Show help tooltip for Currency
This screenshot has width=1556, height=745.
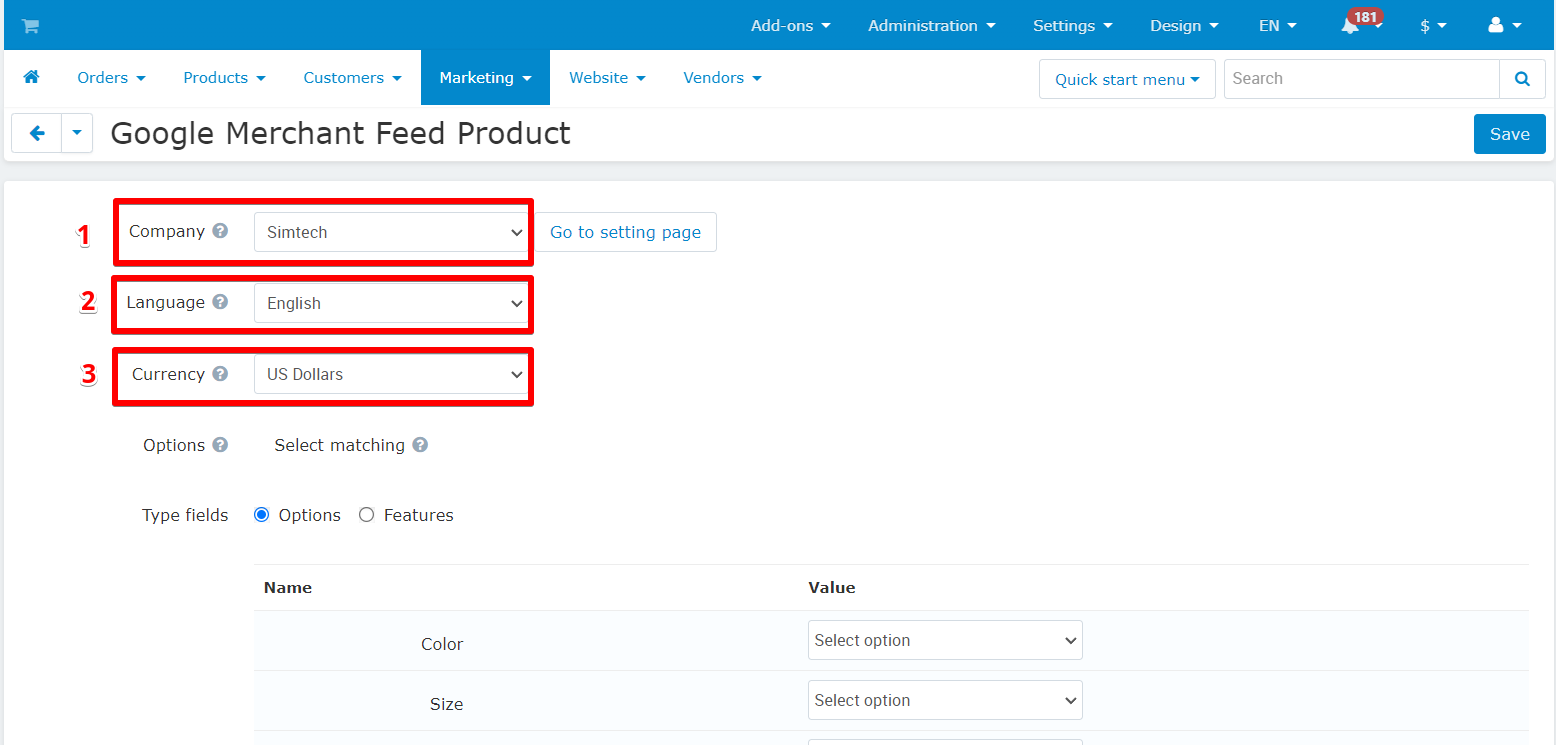220,374
